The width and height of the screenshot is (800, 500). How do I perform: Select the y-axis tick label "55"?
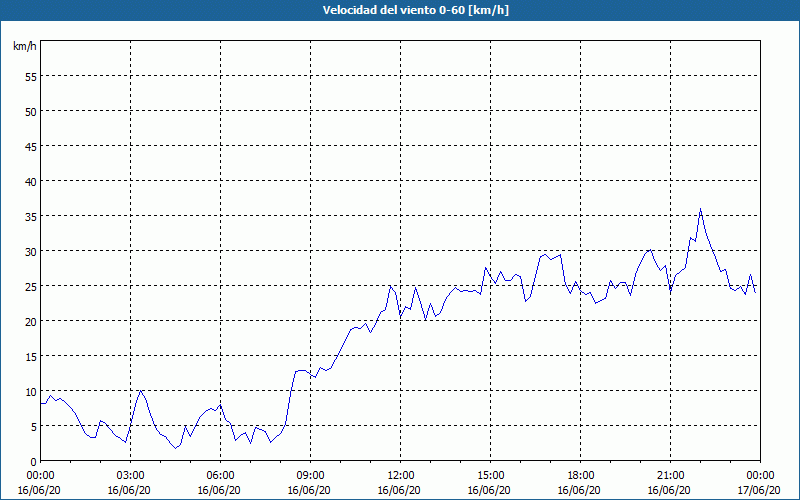point(31,77)
